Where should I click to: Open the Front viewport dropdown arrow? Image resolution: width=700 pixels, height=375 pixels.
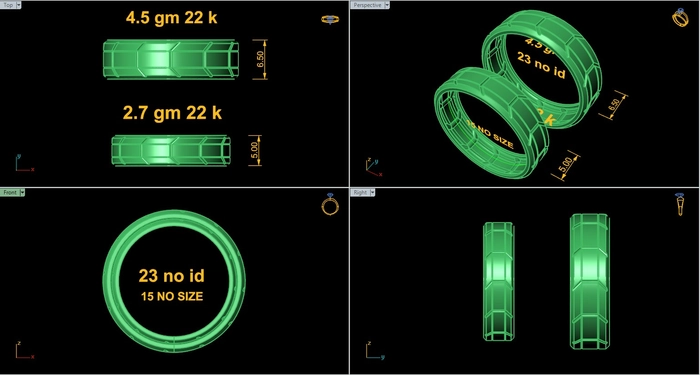[22, 192]
